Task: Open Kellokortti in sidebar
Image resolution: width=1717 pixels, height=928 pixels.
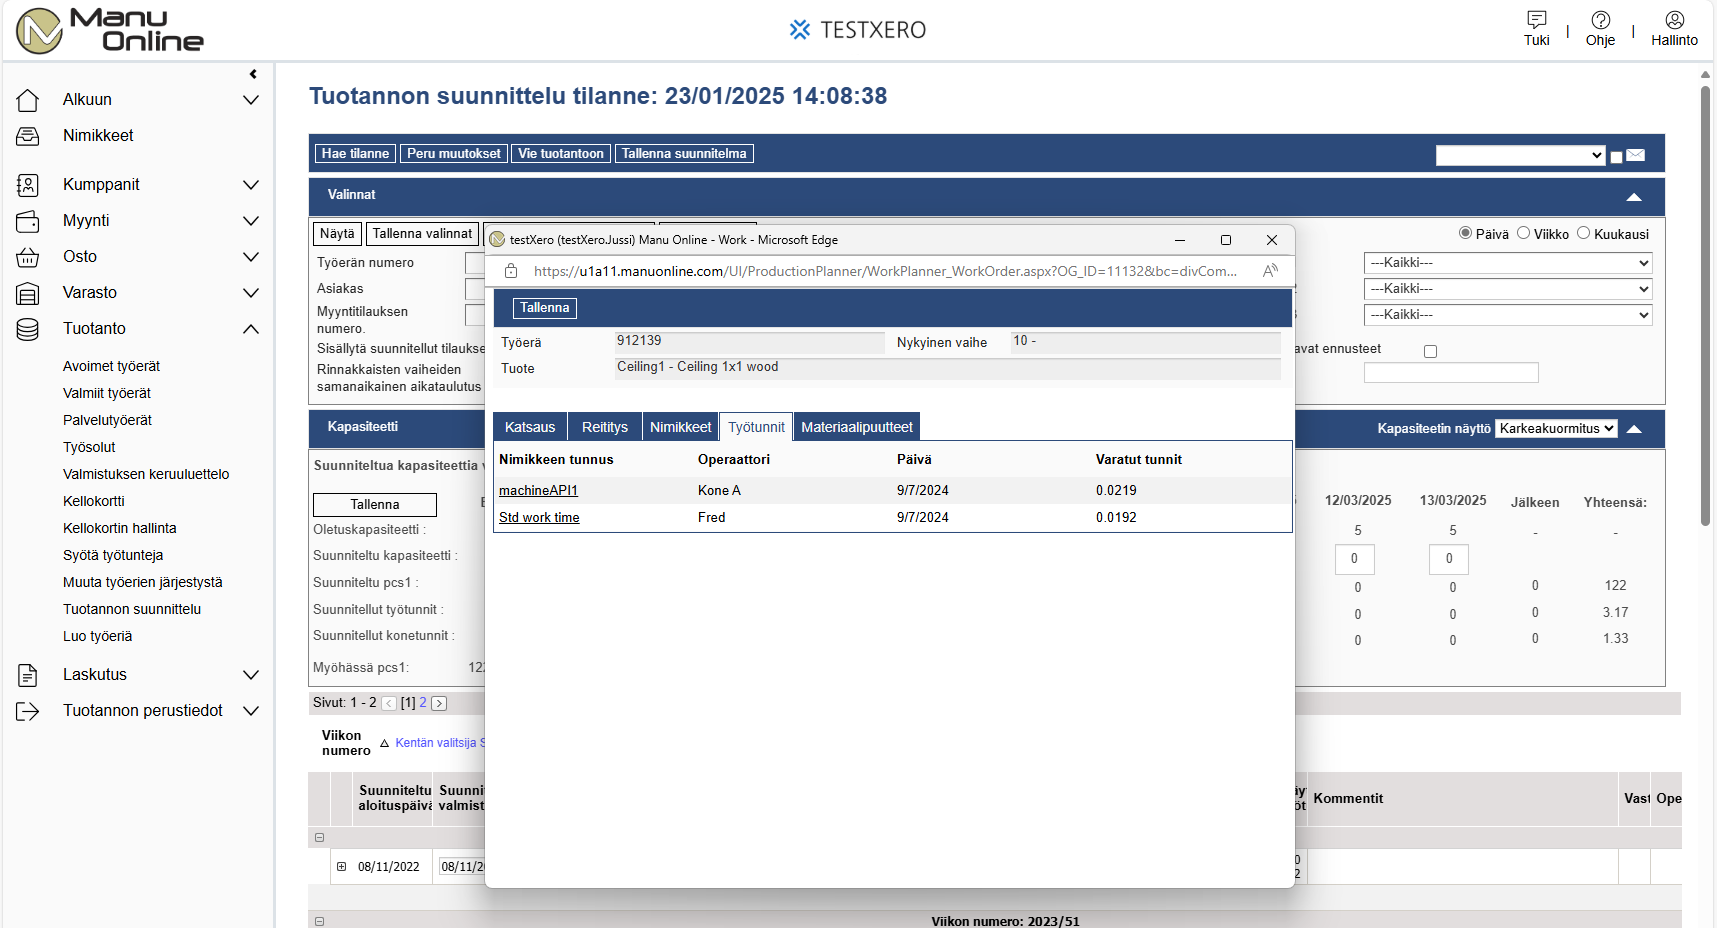Action: point(94,501)
